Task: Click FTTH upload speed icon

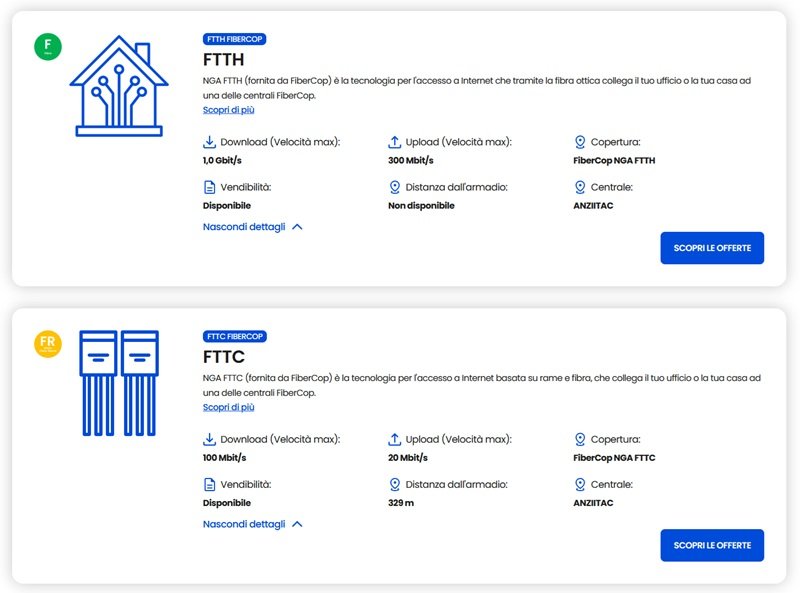Action: [395, 142]
